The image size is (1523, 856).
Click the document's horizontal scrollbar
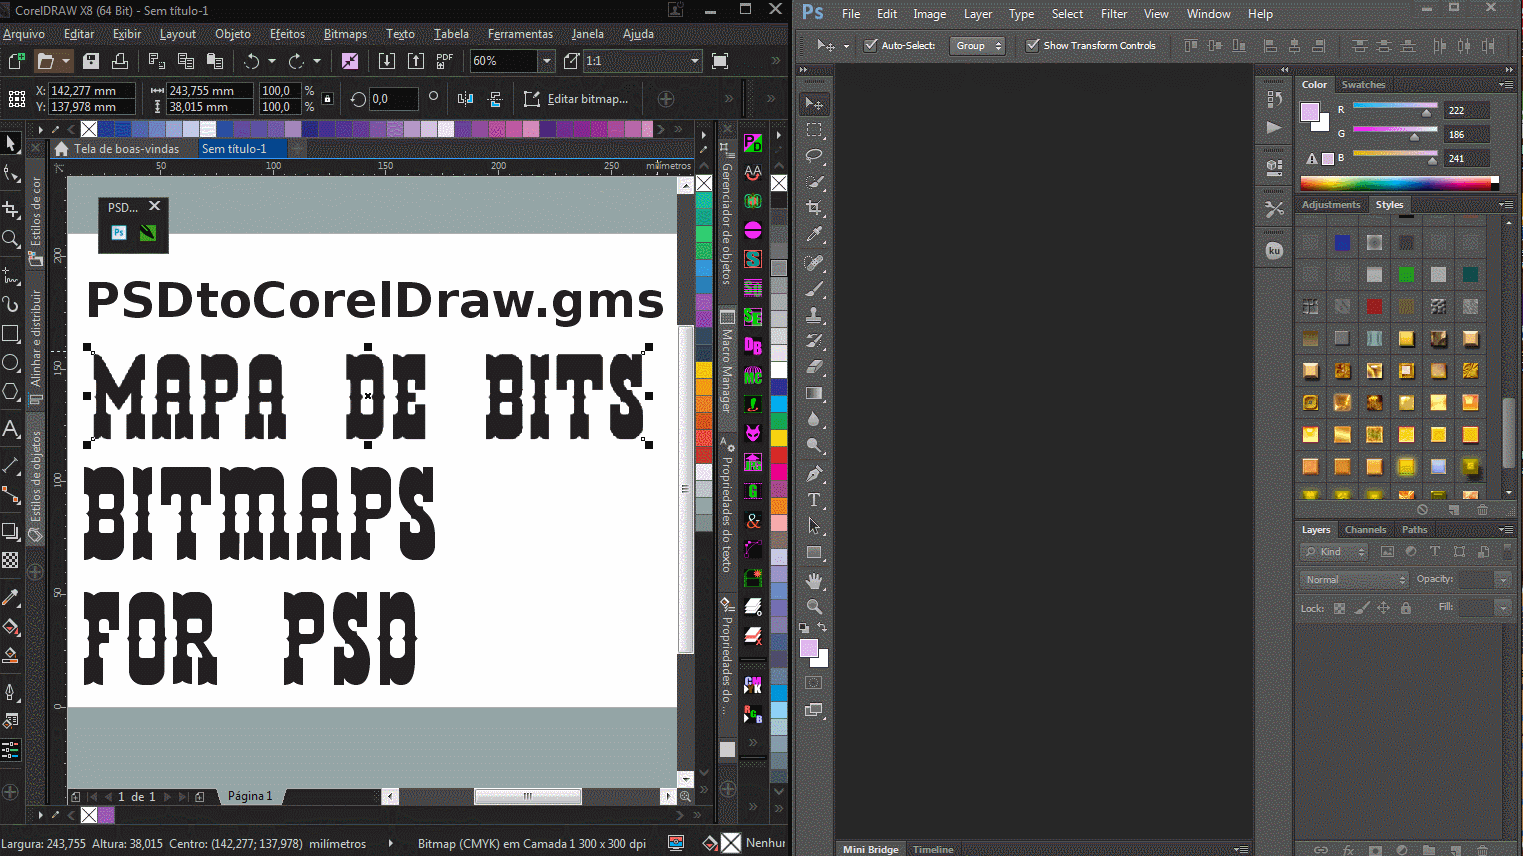click(527, 796)
